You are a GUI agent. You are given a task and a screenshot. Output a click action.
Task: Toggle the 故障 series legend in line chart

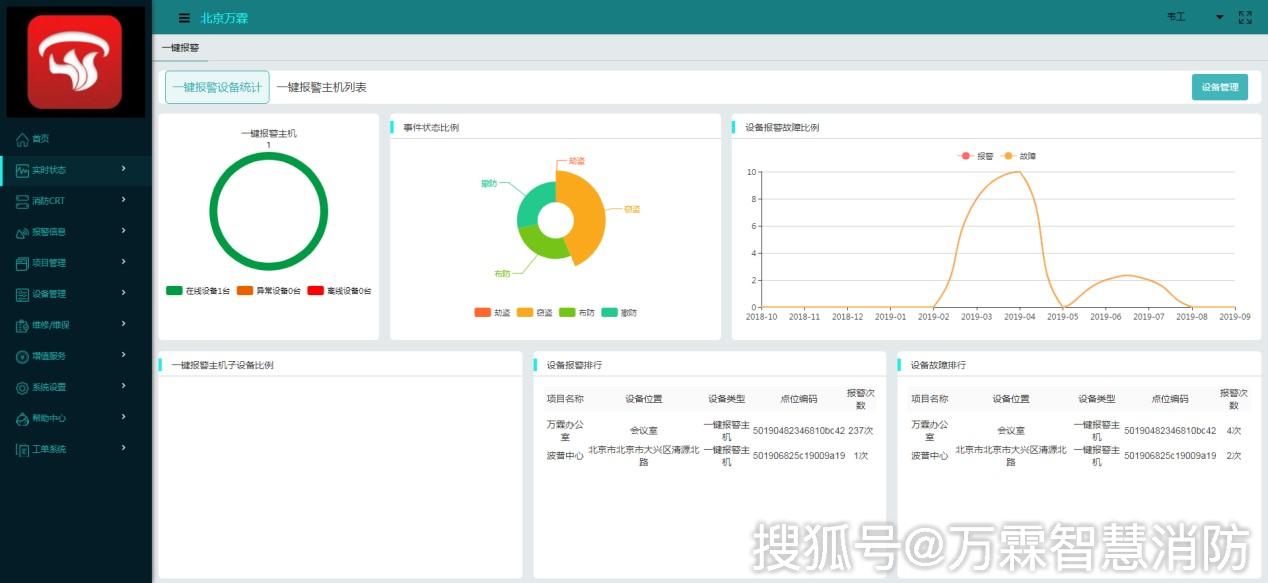(1020, 156)
